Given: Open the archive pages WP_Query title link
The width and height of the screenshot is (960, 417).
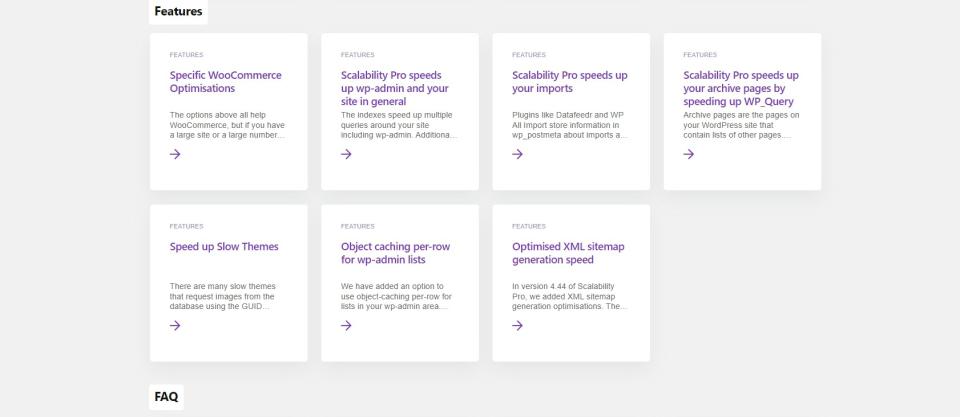Looking at the screenshot, I should [x=740, y=88].
